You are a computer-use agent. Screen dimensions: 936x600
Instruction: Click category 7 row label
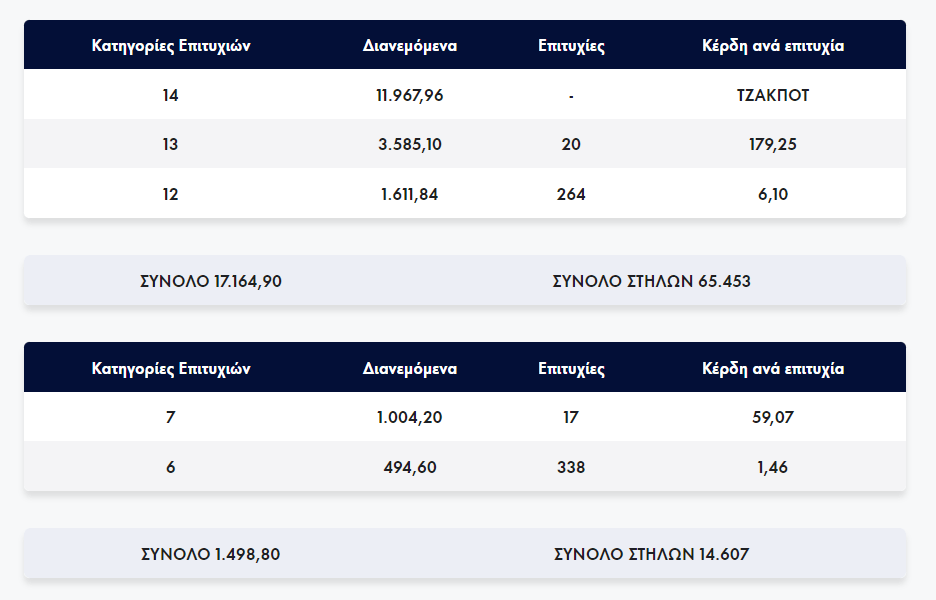(170, 417)
